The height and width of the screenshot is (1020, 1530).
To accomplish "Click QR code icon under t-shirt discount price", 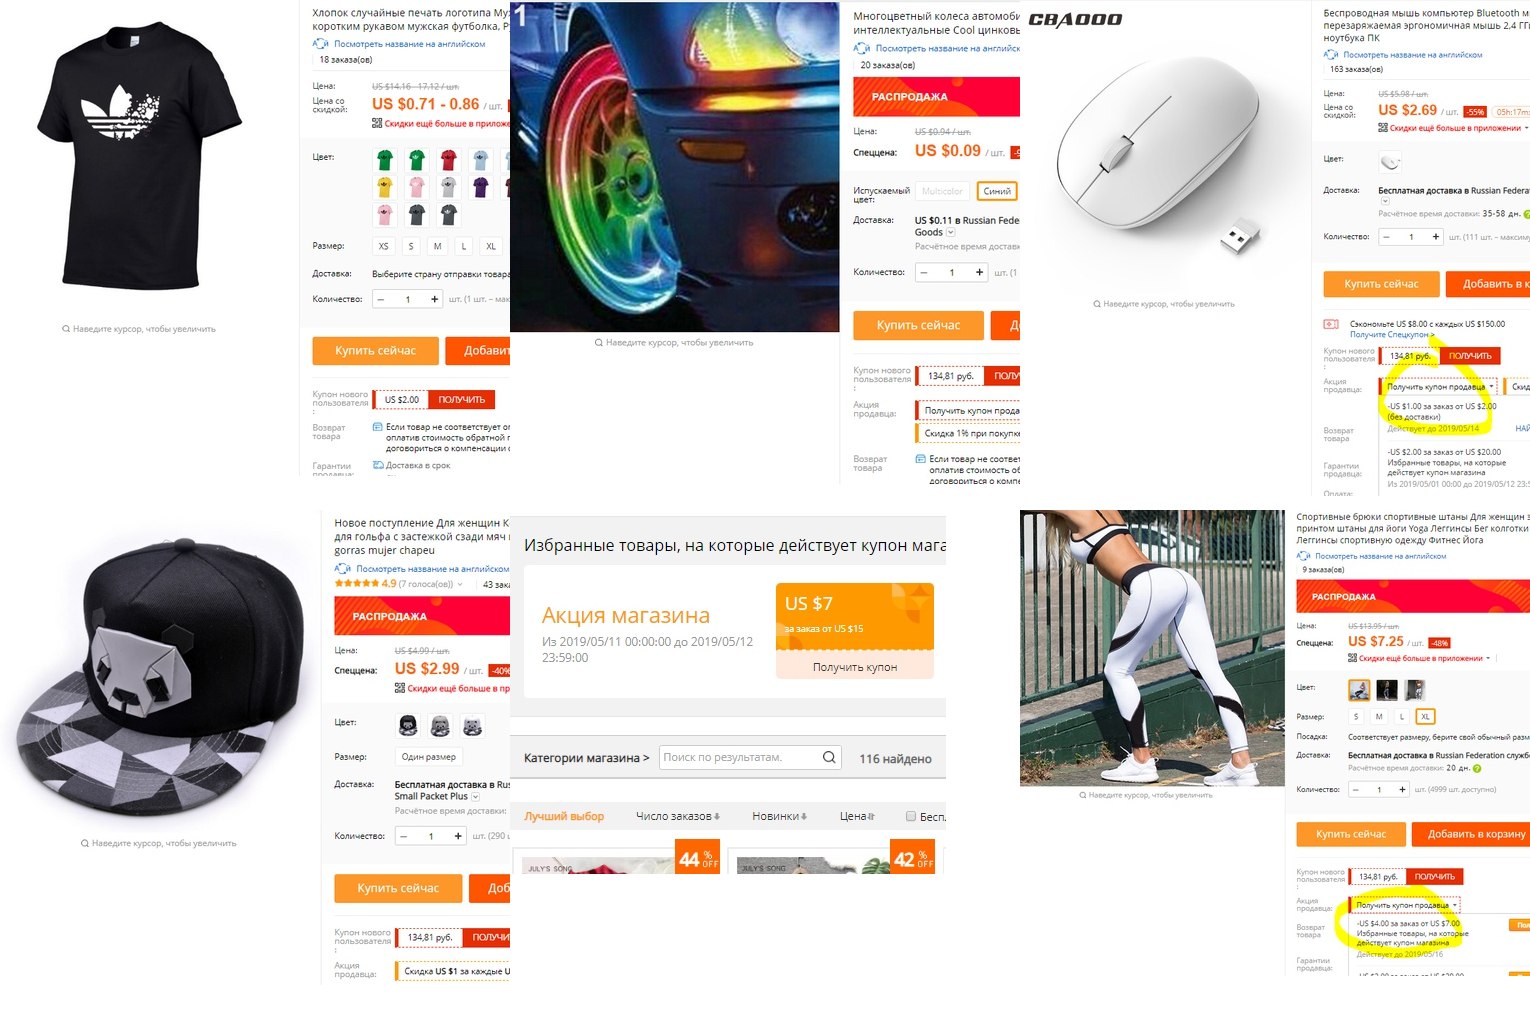I will click(x=377, y=123).
